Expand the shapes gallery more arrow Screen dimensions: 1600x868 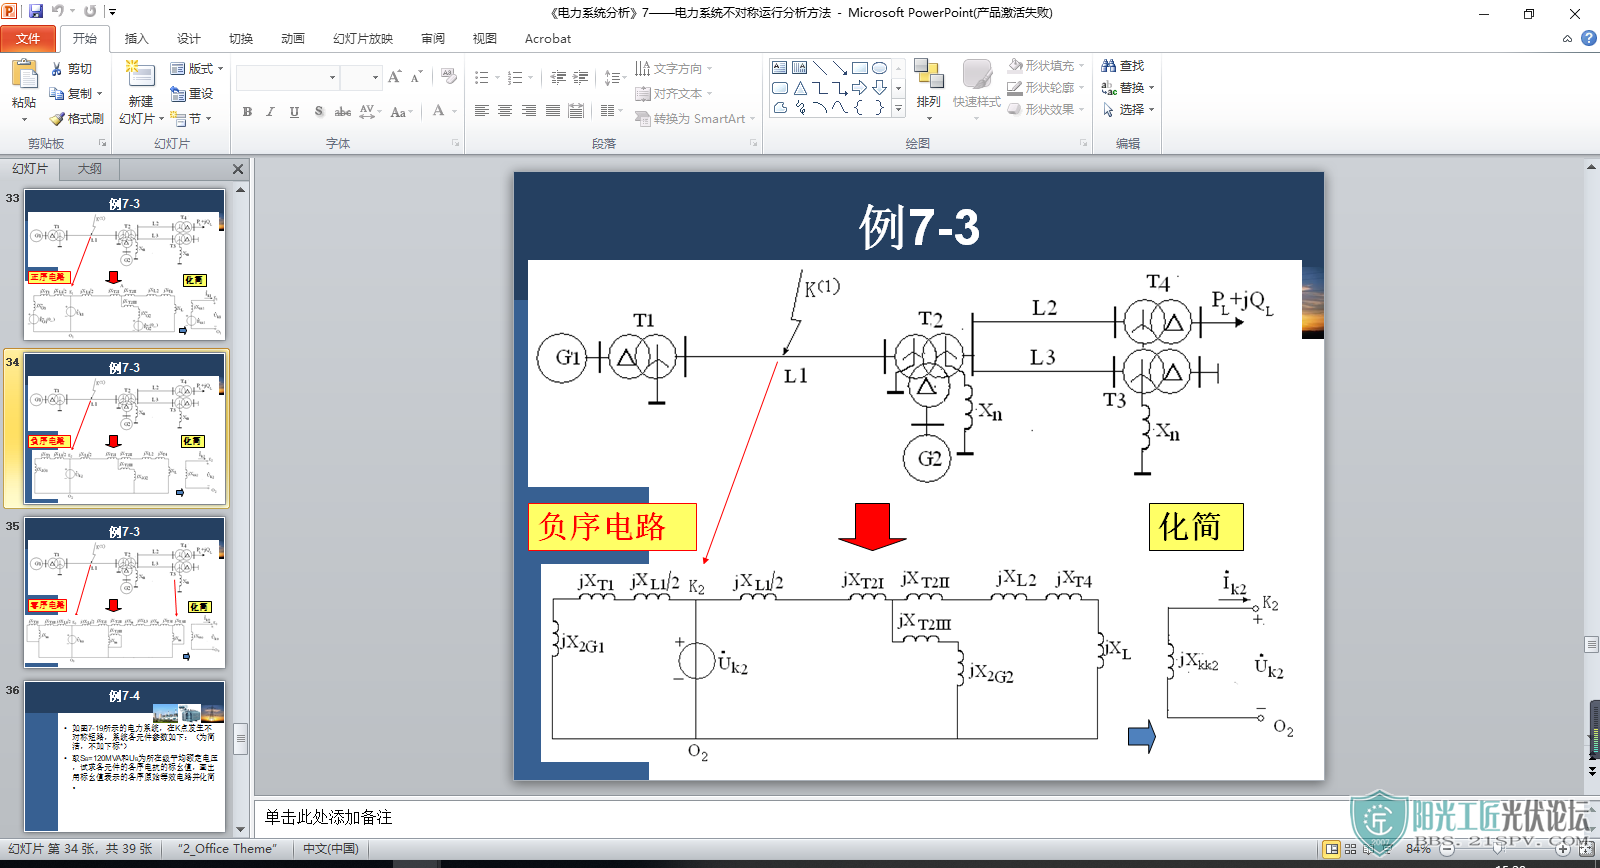(898, 108)
